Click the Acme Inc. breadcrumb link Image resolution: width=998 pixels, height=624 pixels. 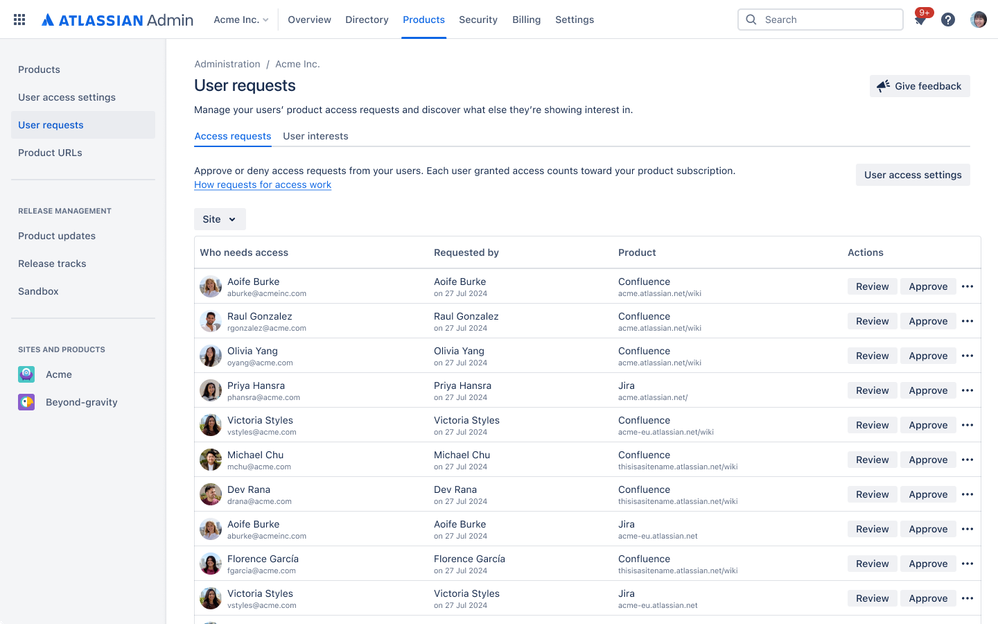[x=297, y=64]
